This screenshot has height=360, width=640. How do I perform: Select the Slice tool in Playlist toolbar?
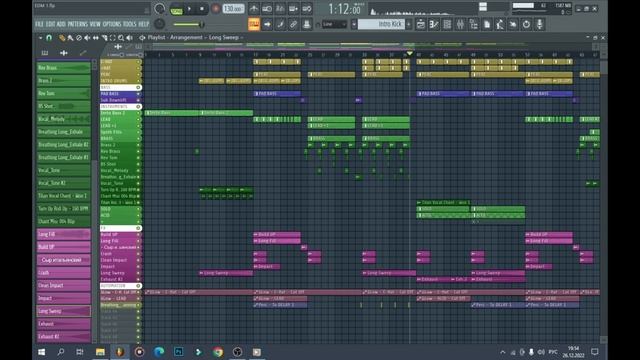click(x=104, y=38)
